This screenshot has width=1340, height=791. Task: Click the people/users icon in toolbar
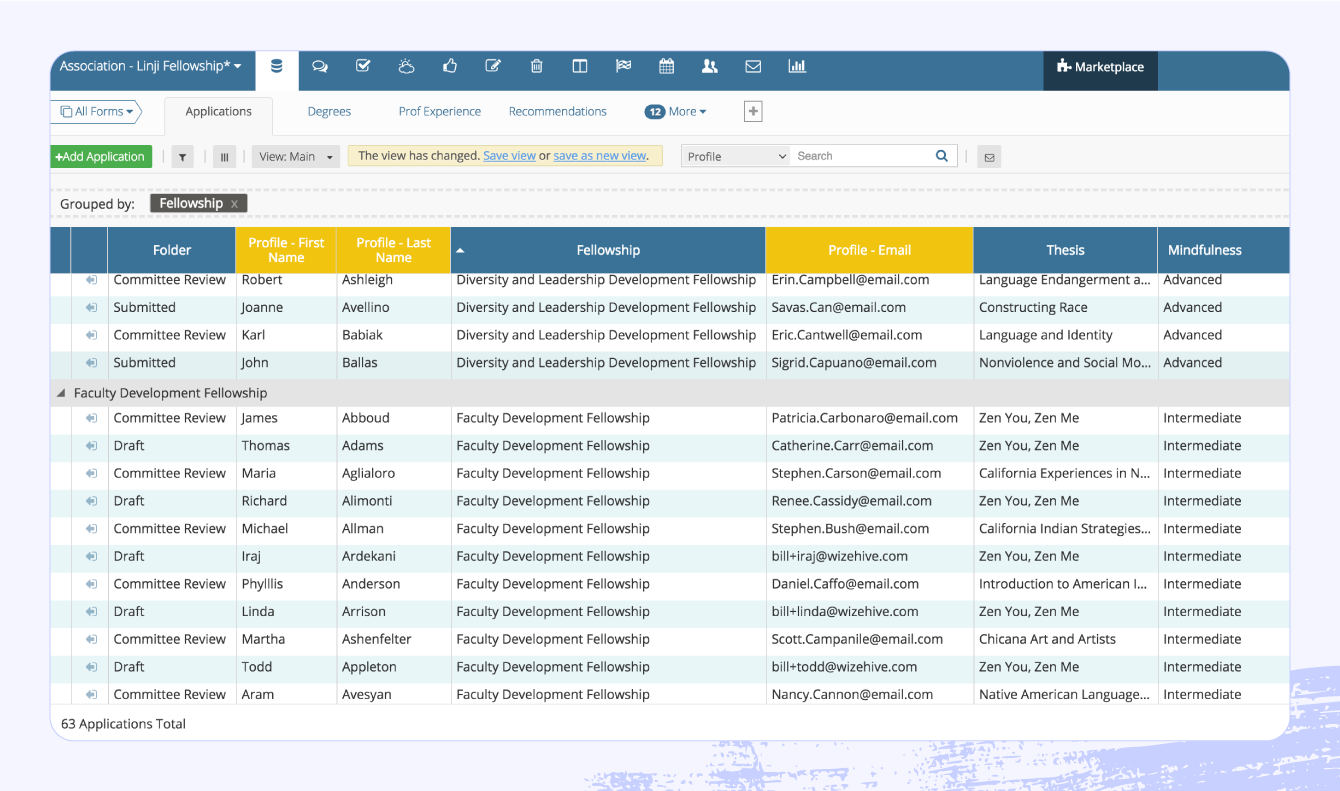click(710, 65)
